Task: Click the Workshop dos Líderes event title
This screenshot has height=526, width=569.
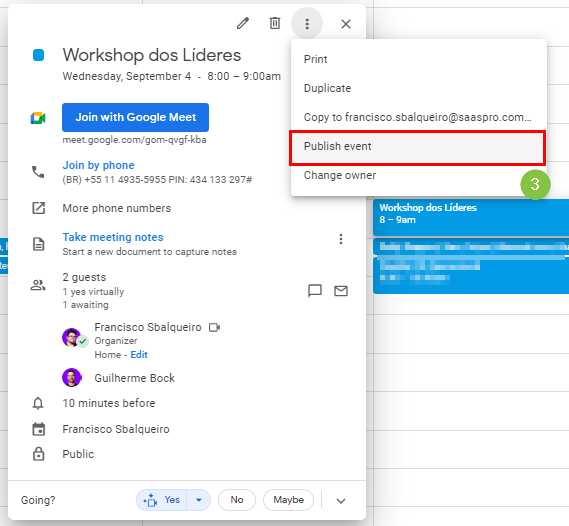Action: [152, 55]
